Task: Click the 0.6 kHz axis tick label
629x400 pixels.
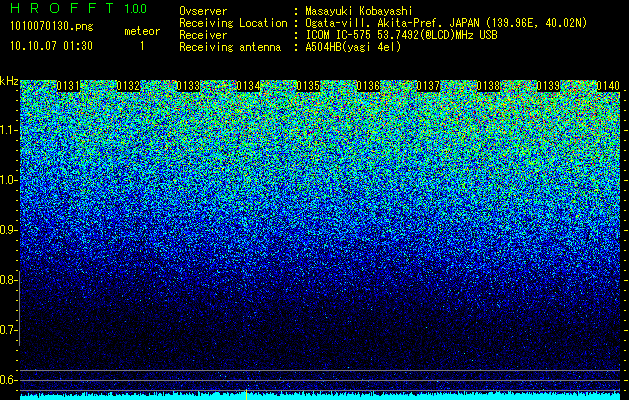Action: tap(7, 380)
